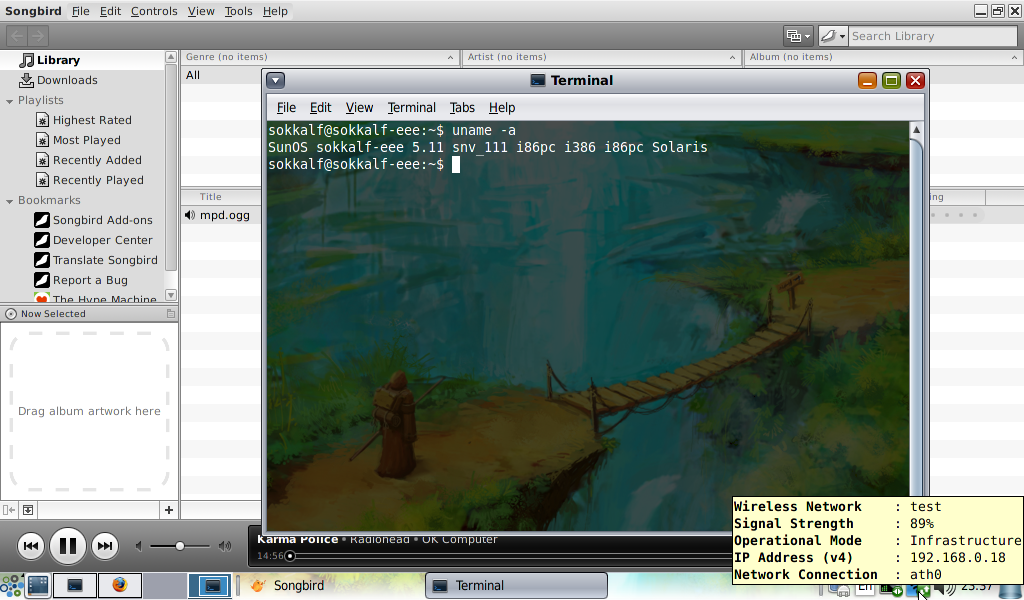Viewport: 1024px width, 600px height.
Task: Open the Terminal's Tabs menu
Action: coord(462,108)
